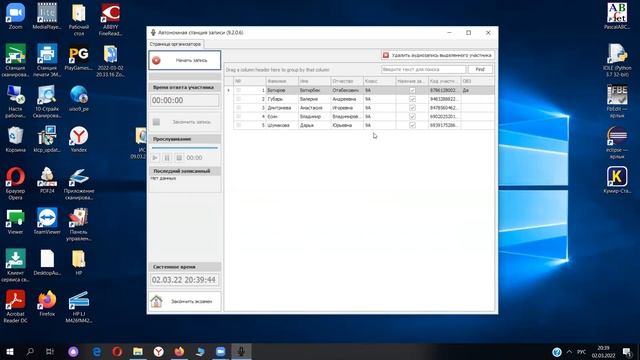Click the red record icon on Начать запись
The image size is (640, 360).
[156, 60]
